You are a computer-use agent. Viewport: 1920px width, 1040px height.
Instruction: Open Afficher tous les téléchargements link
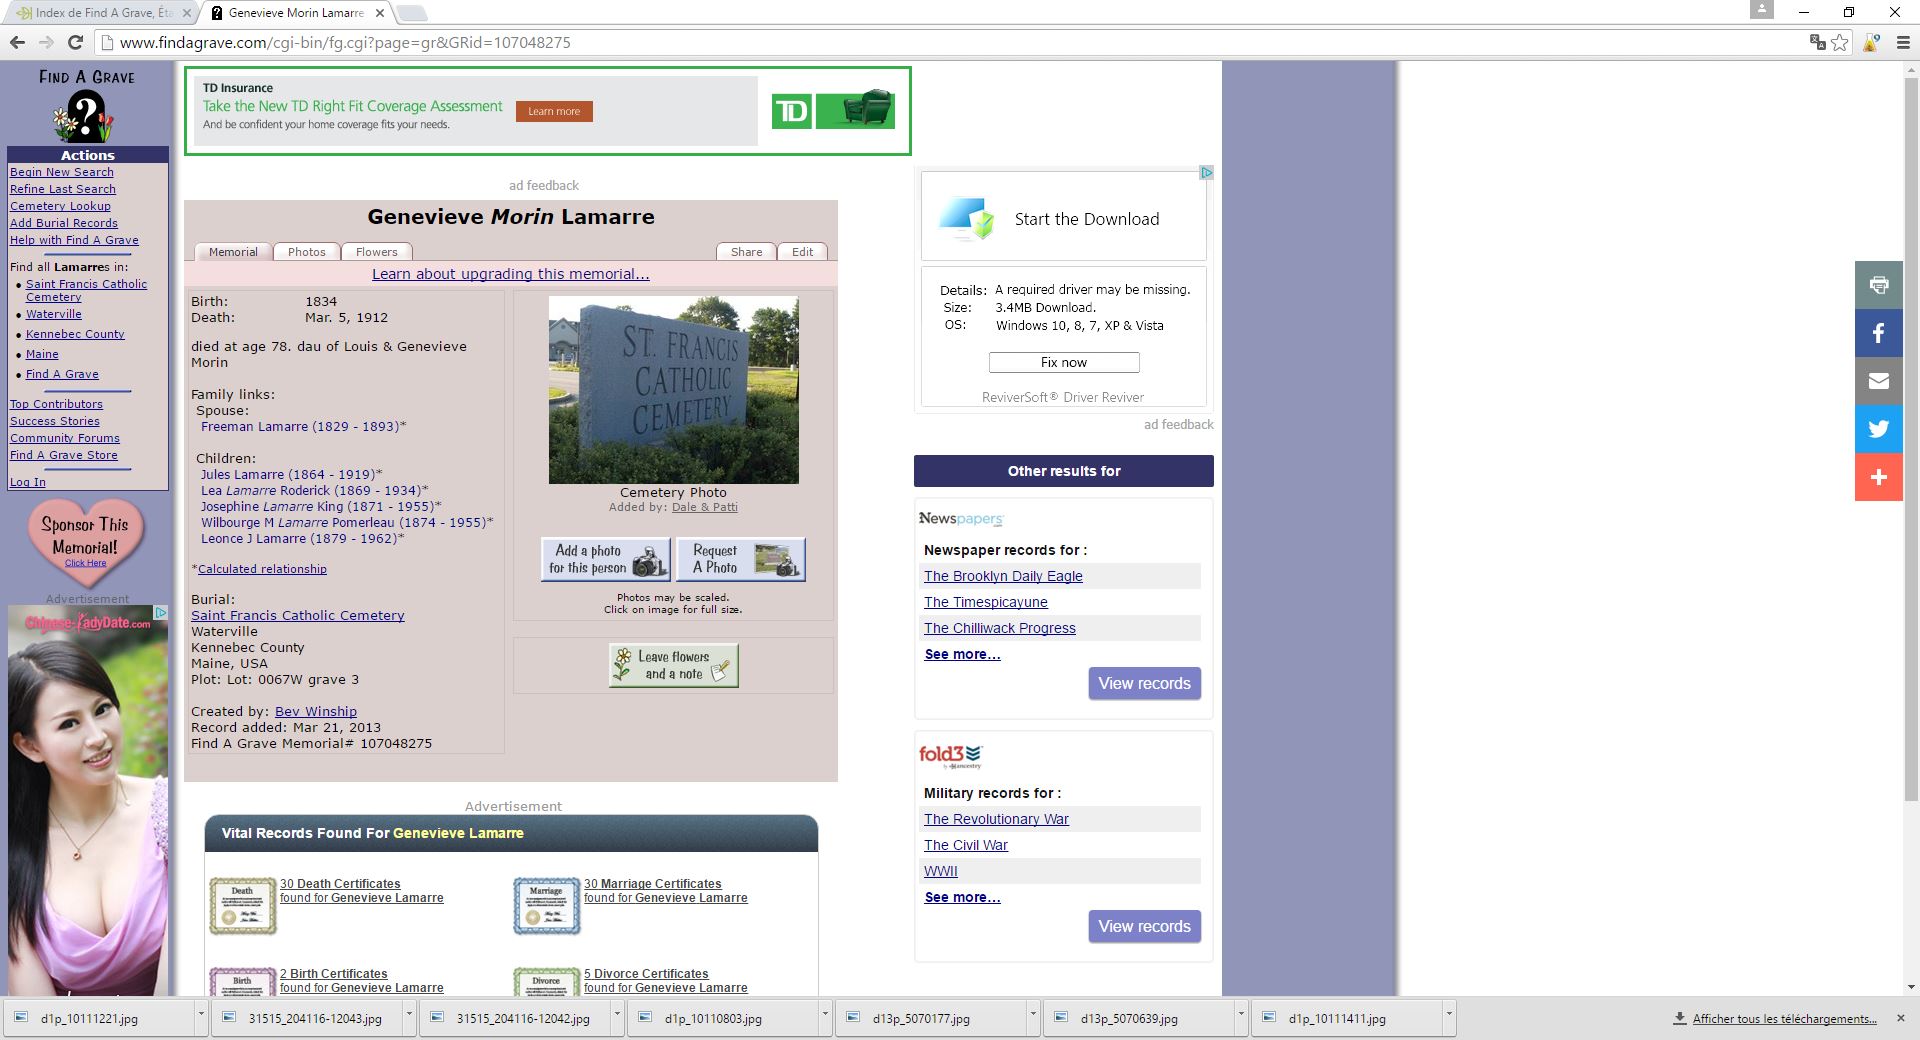click(1784, 1018)
